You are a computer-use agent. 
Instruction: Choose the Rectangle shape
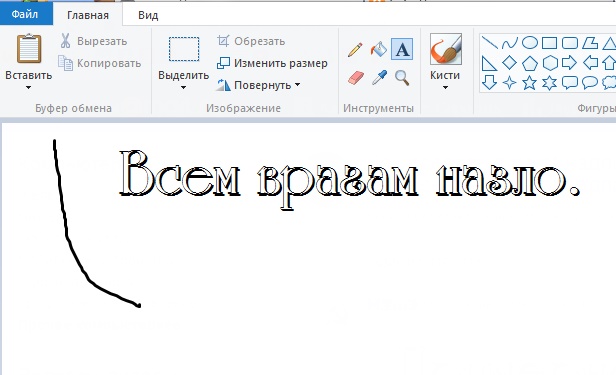point(549,43)
